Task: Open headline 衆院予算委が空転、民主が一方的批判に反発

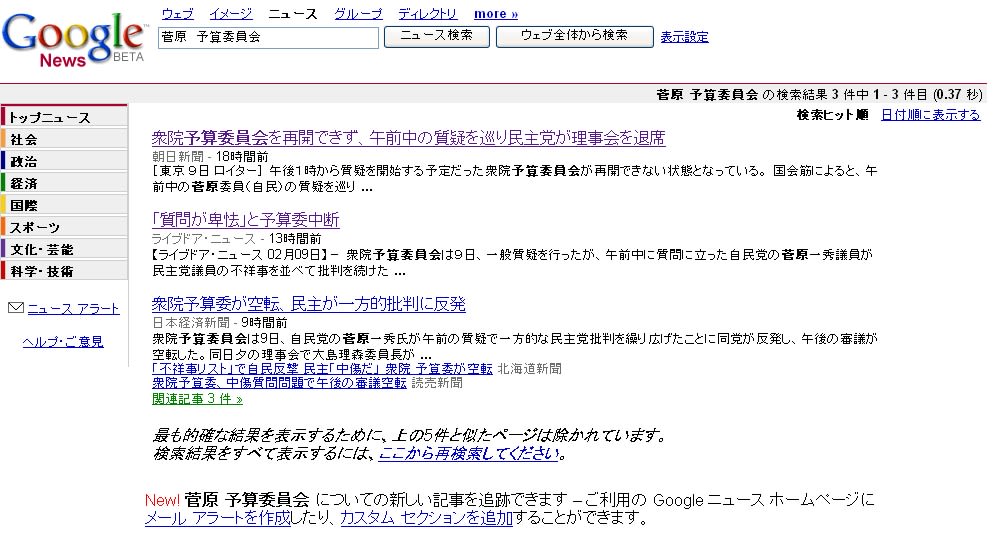Action: 308,304
